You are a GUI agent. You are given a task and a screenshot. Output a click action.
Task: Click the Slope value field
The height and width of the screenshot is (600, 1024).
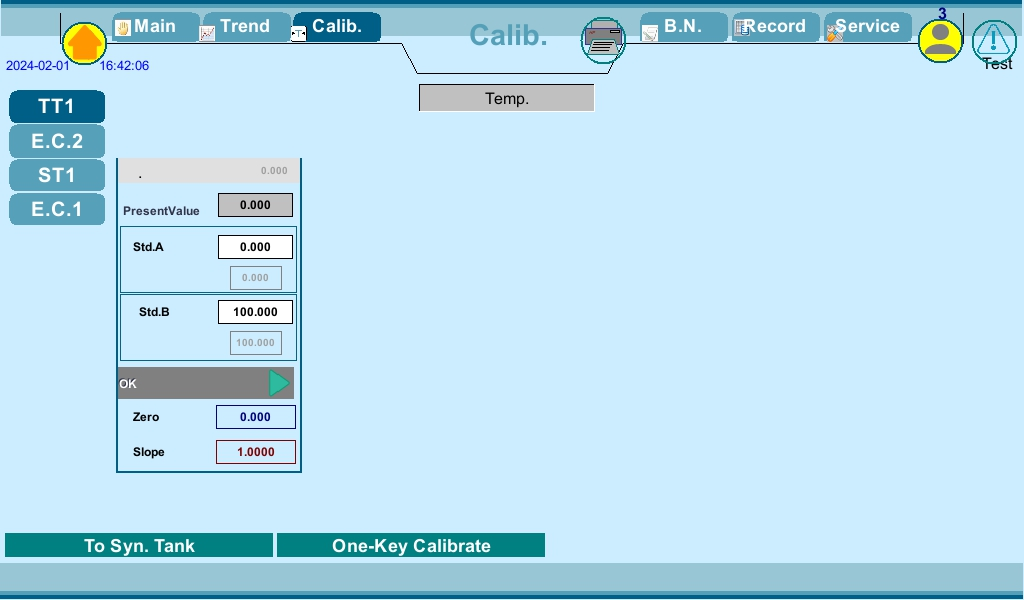256,452
